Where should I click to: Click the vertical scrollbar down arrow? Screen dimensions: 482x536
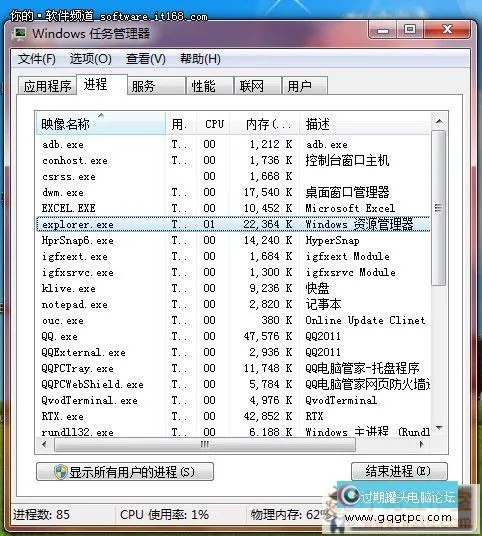pos(439,428)
